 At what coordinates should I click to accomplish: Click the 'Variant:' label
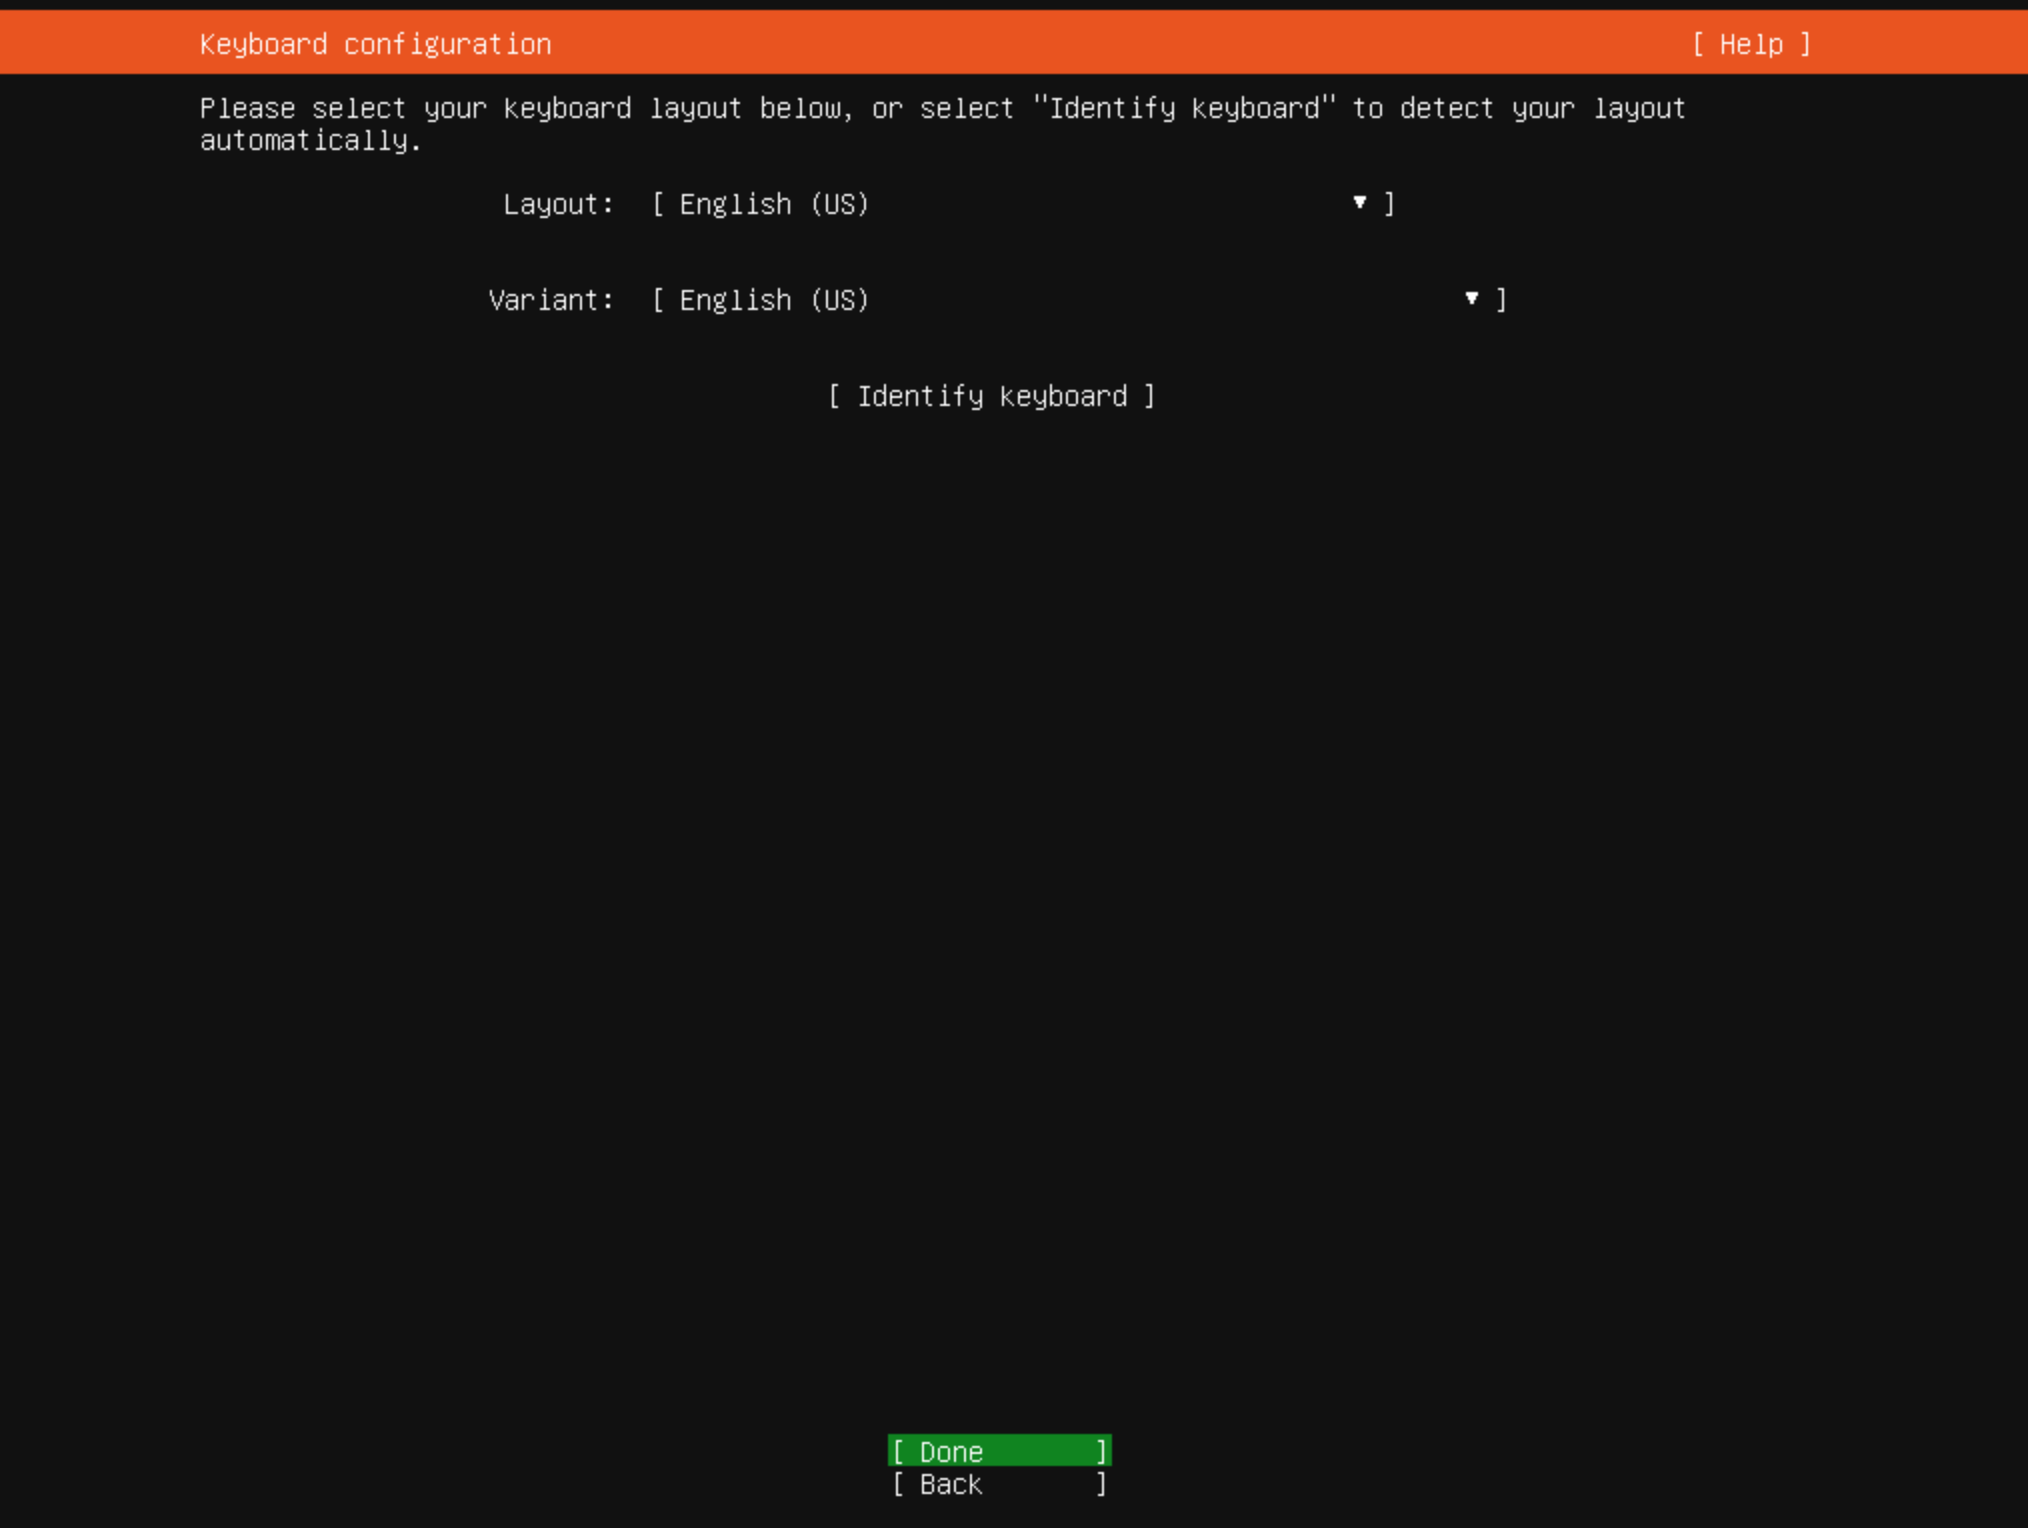(x=551, y=300)
